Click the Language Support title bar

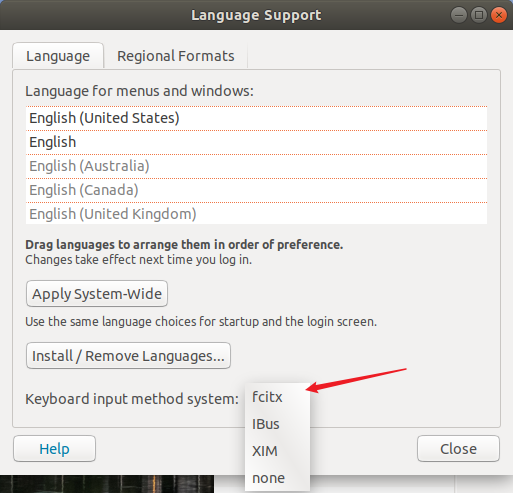pyautogui.click(x=256, y=15)
